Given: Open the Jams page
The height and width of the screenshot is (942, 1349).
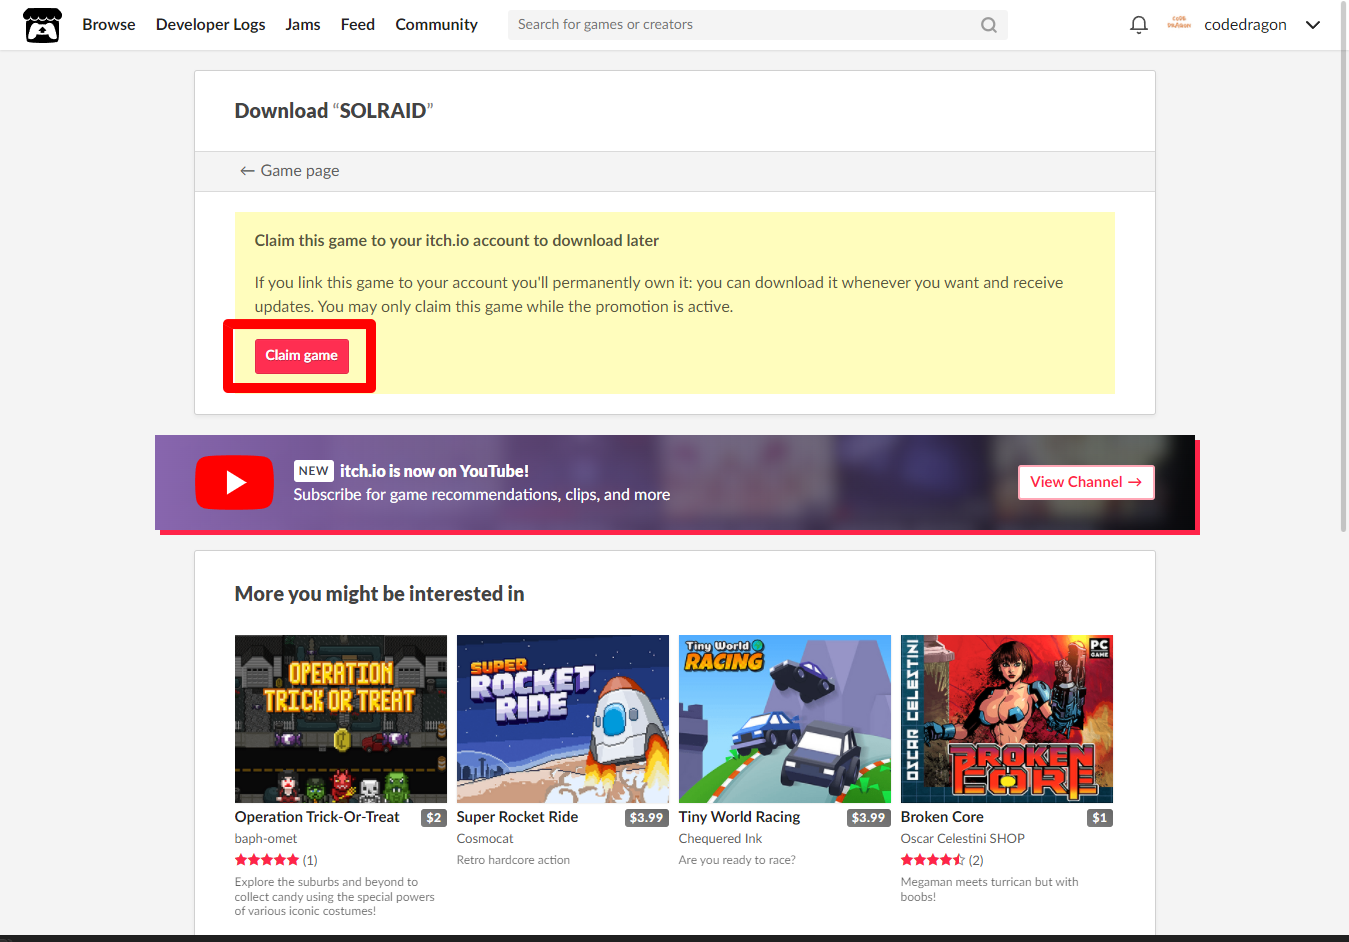Looking at the screenshot, I should (303, 25).
